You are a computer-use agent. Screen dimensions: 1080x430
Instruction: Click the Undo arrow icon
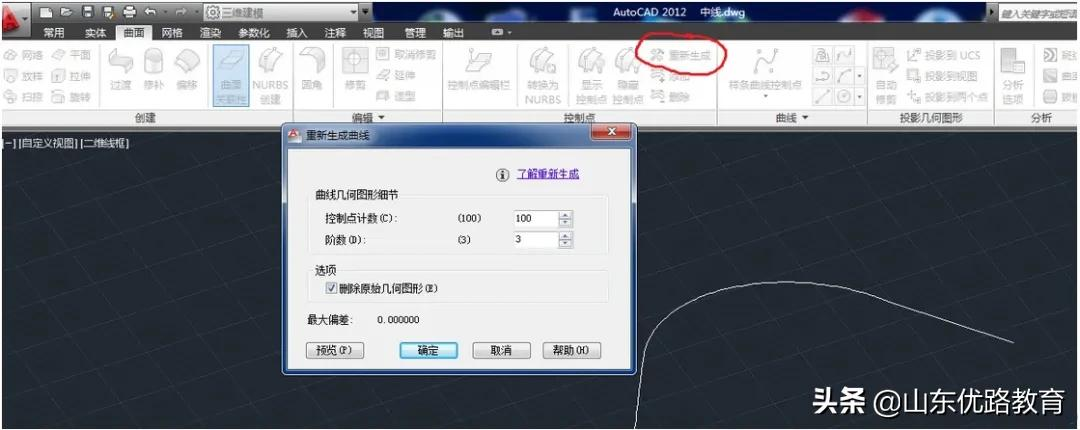tap(150, 12)
